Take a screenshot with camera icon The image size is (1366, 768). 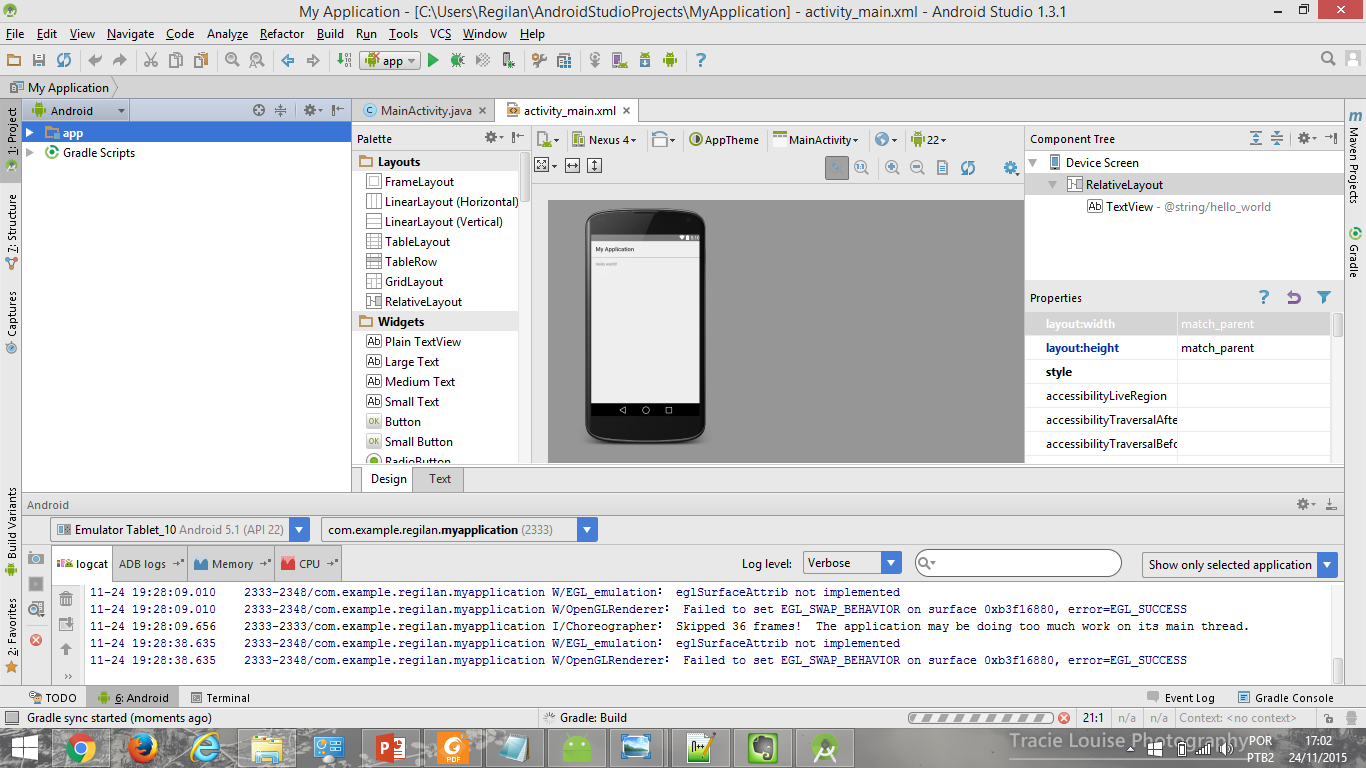point(36,558)
